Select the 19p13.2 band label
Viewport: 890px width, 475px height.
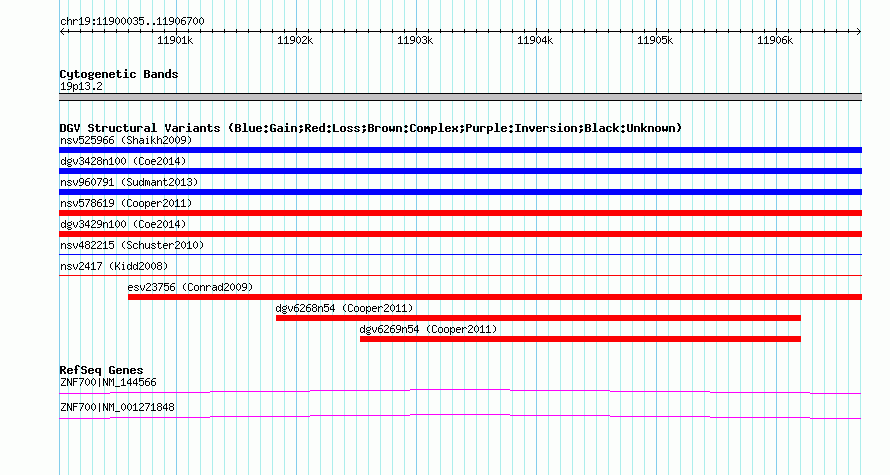pos(81,86)
